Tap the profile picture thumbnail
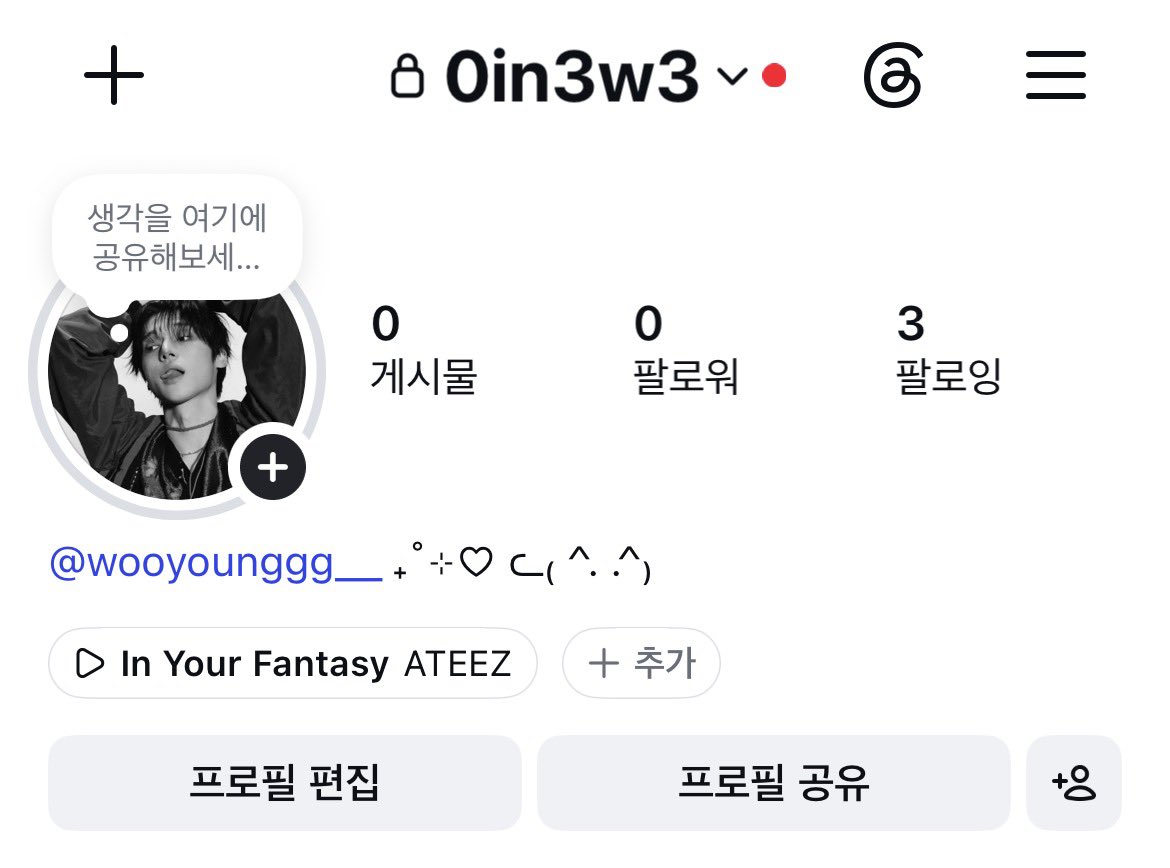 pyautogui.click(x=176, y=396)
